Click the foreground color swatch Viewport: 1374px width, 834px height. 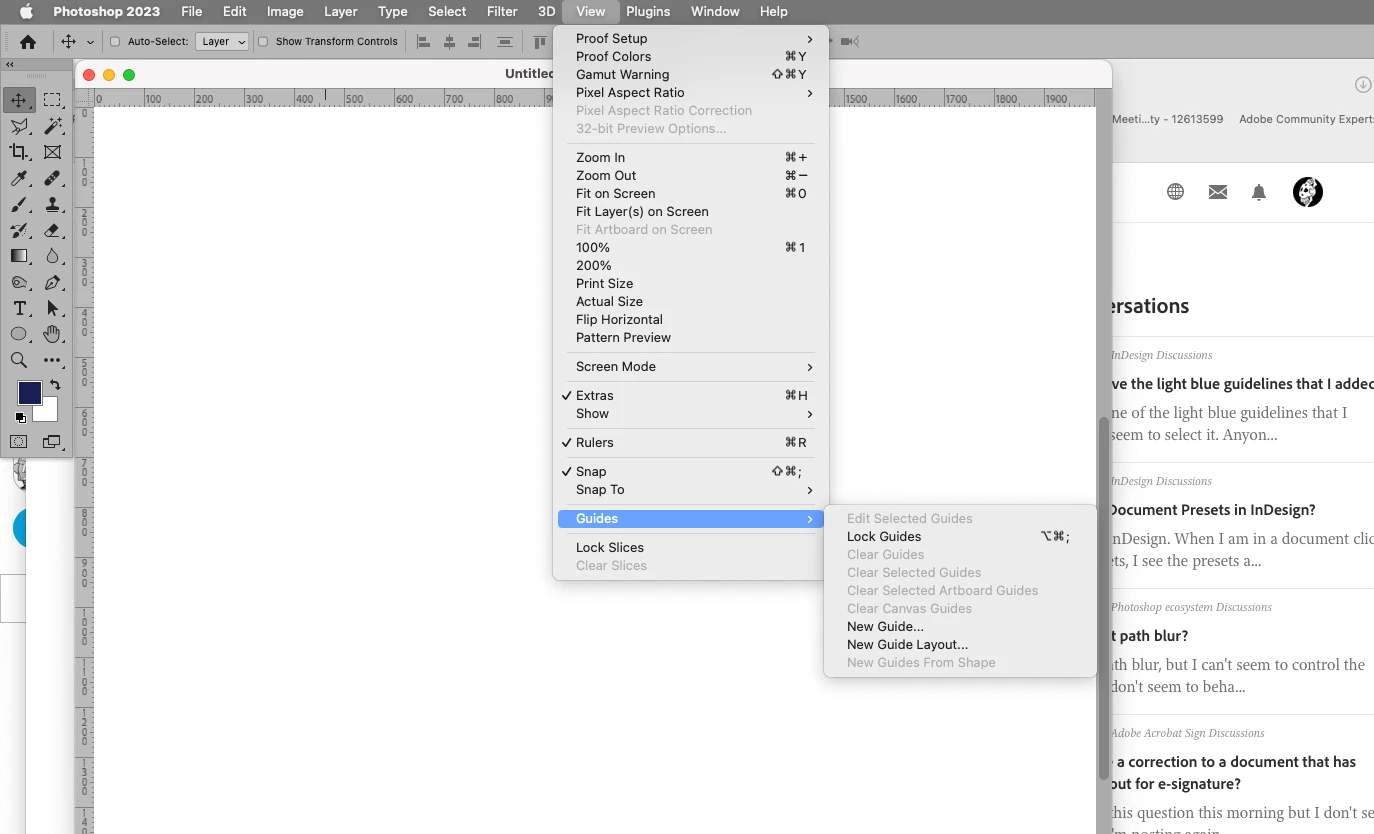click(x=30, y=393)
